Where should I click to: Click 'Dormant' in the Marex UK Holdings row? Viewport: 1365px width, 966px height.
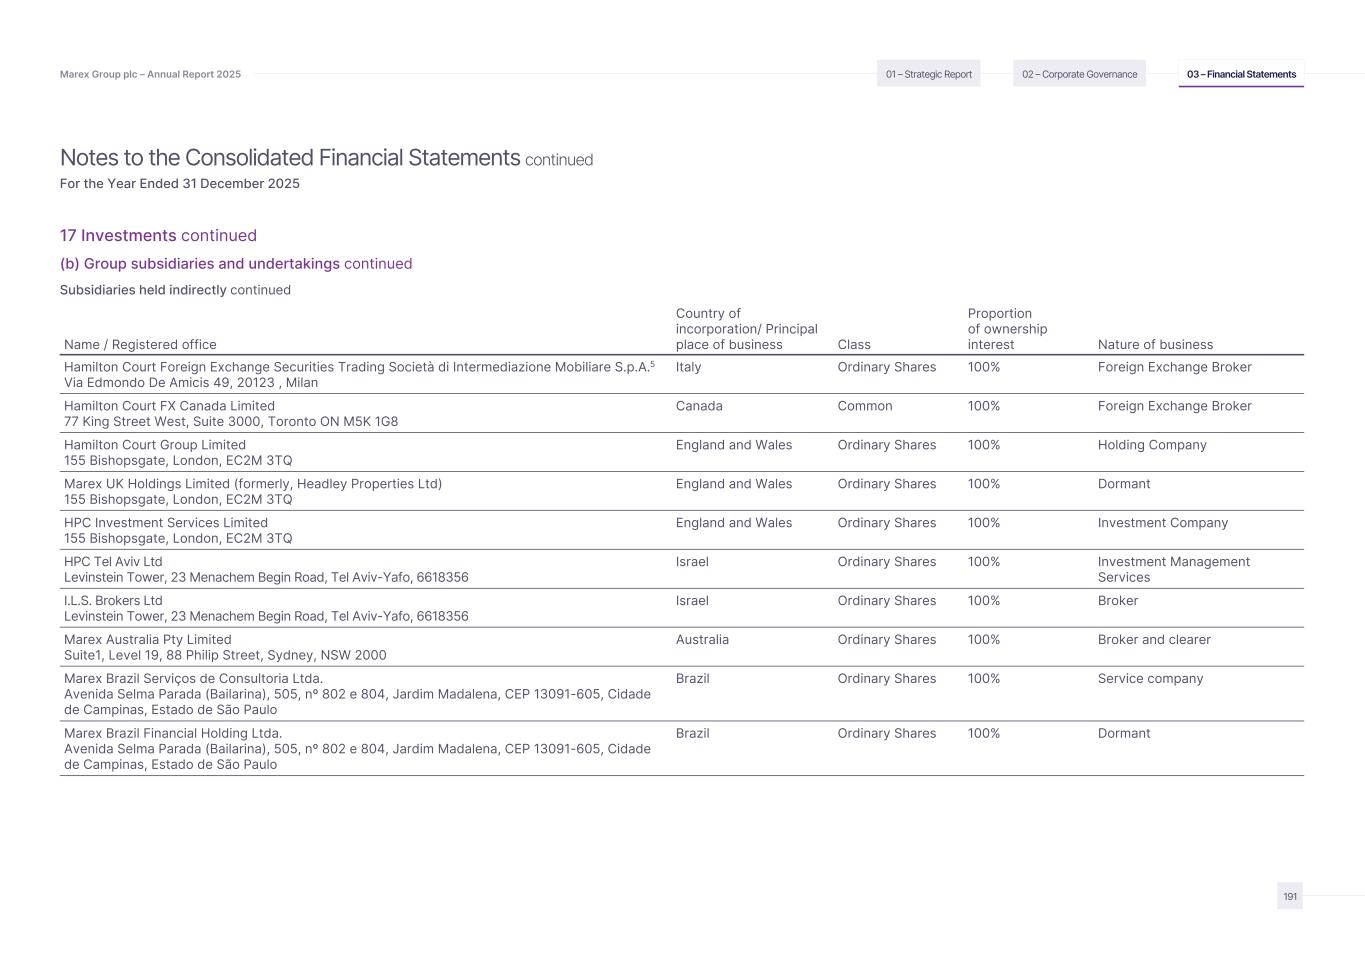(1124, 484)
